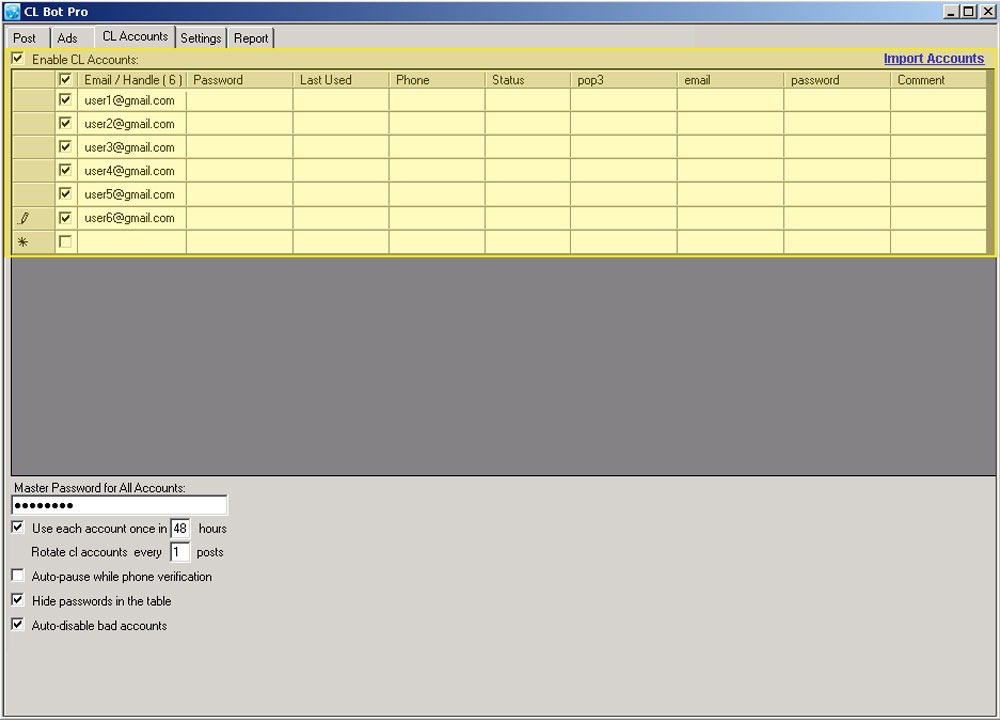Click the email column header
This screenshot has width=1000, height=720.
[731, 80]
